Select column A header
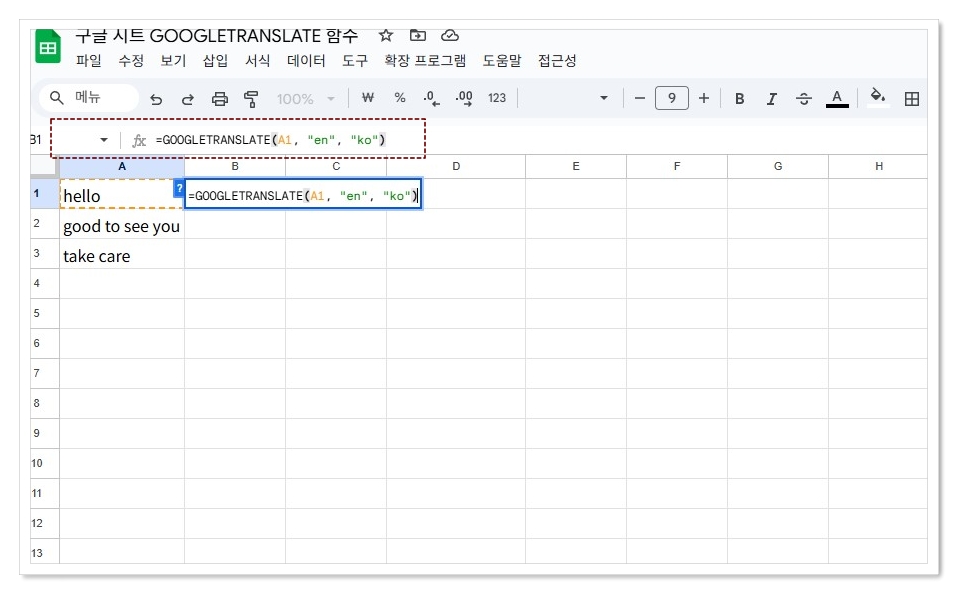 (x=122, y=166)
